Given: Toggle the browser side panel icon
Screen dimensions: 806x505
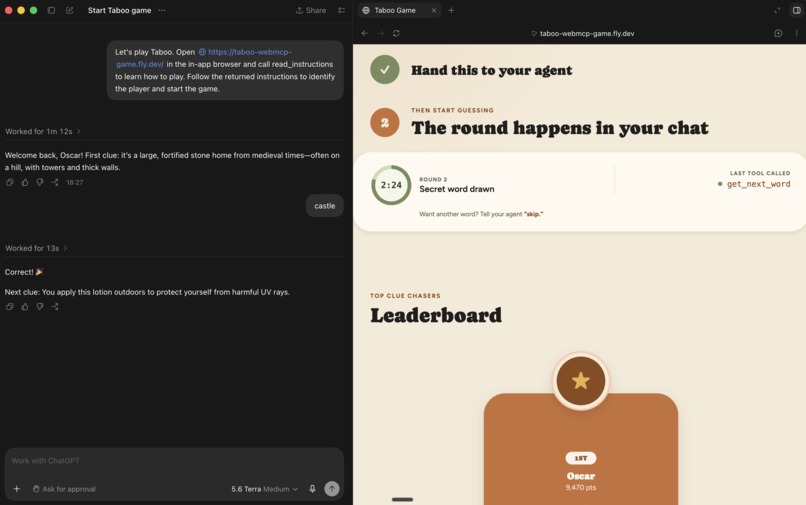Looking at the screenshot, I should coord(796,10).
